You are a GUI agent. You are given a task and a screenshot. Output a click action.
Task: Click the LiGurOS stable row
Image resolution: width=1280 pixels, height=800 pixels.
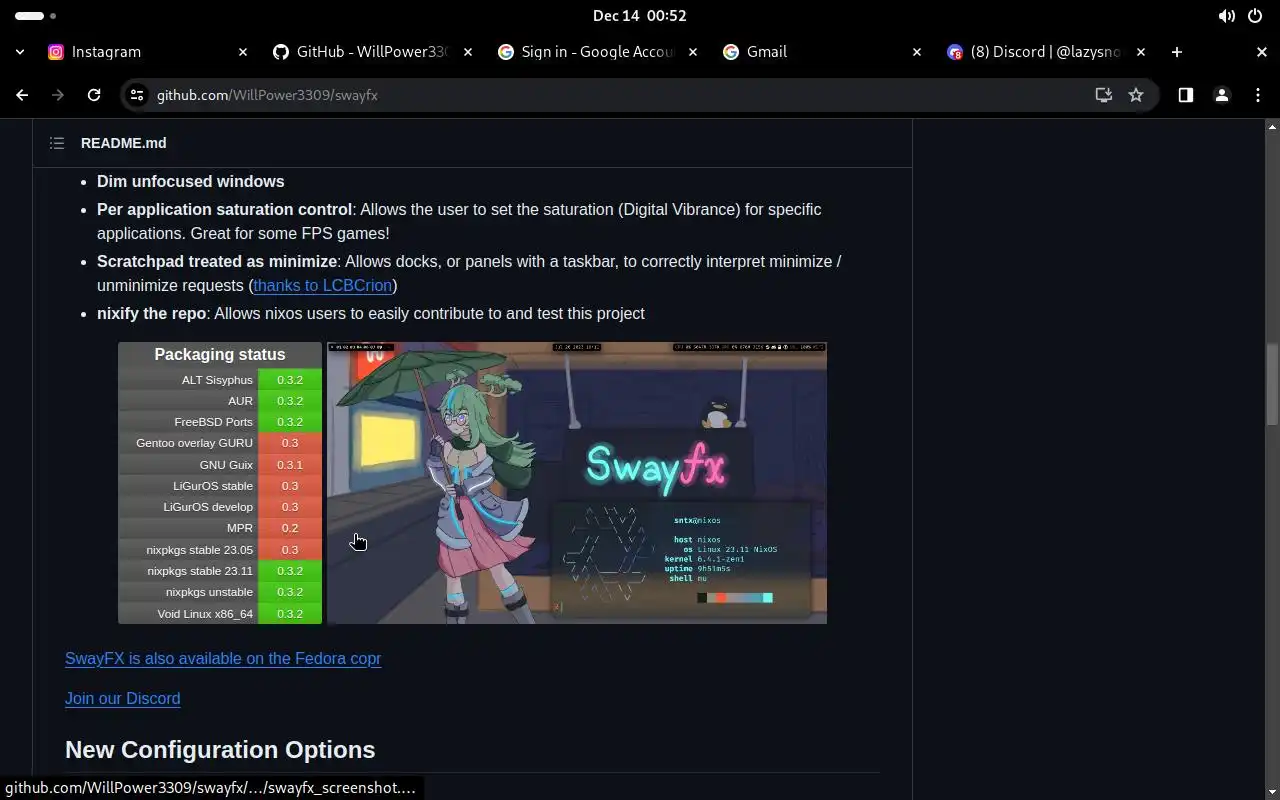[220, 486]
